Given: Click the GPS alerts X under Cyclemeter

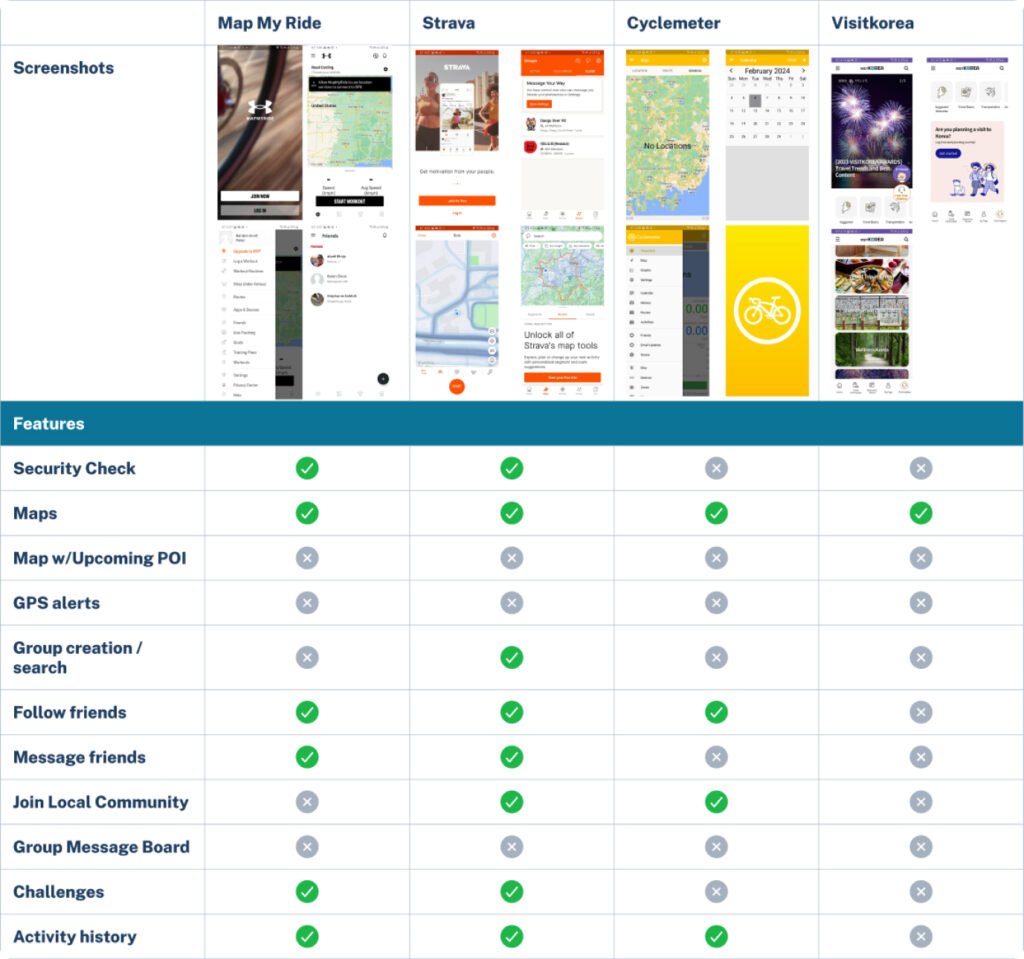Looking at the screenshot, I should pos(716,602).
